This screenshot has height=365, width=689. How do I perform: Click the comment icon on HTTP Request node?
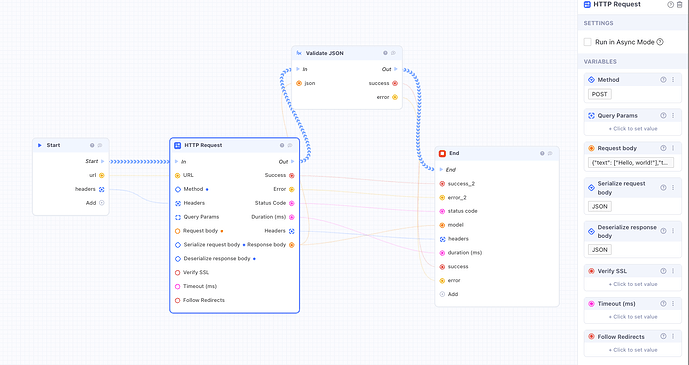tap(290, 145)
